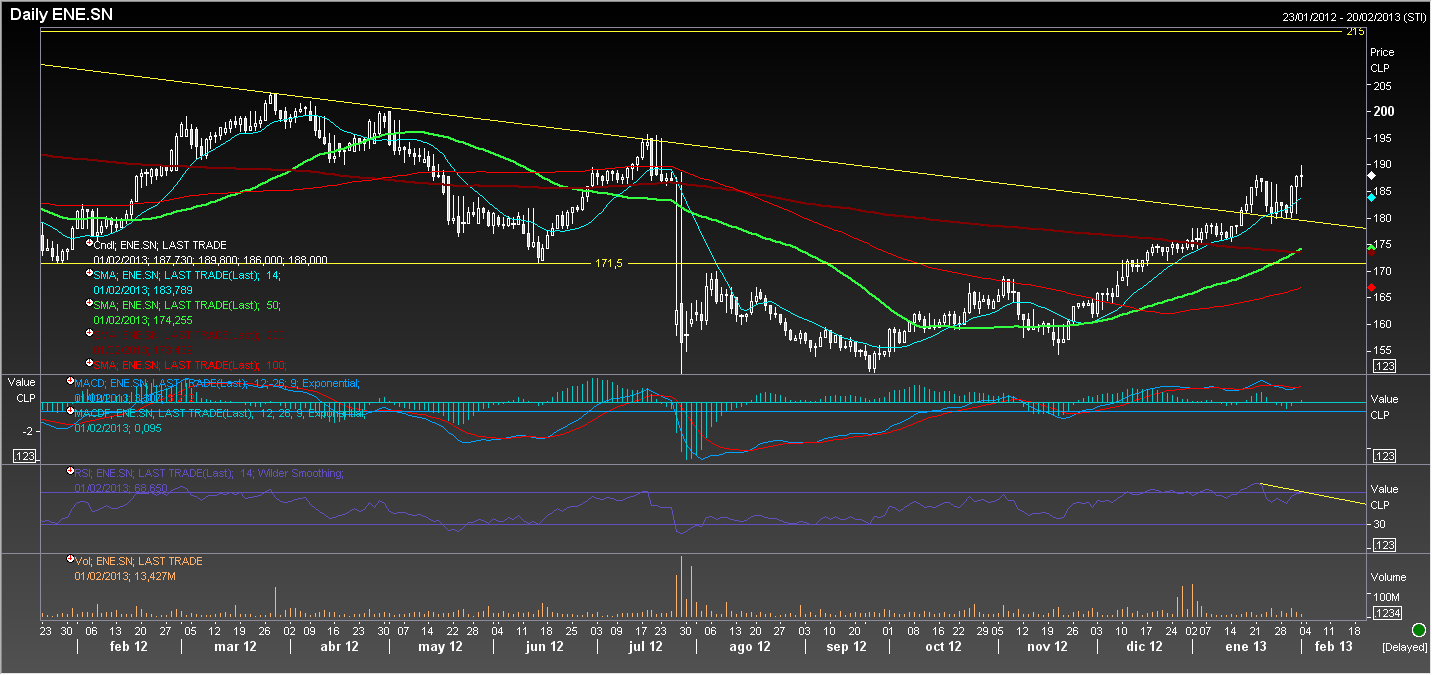Toggle the .123 scale box on RSI panel
This screenshot has height=675, width=1432.
(x=1384, y=545)
